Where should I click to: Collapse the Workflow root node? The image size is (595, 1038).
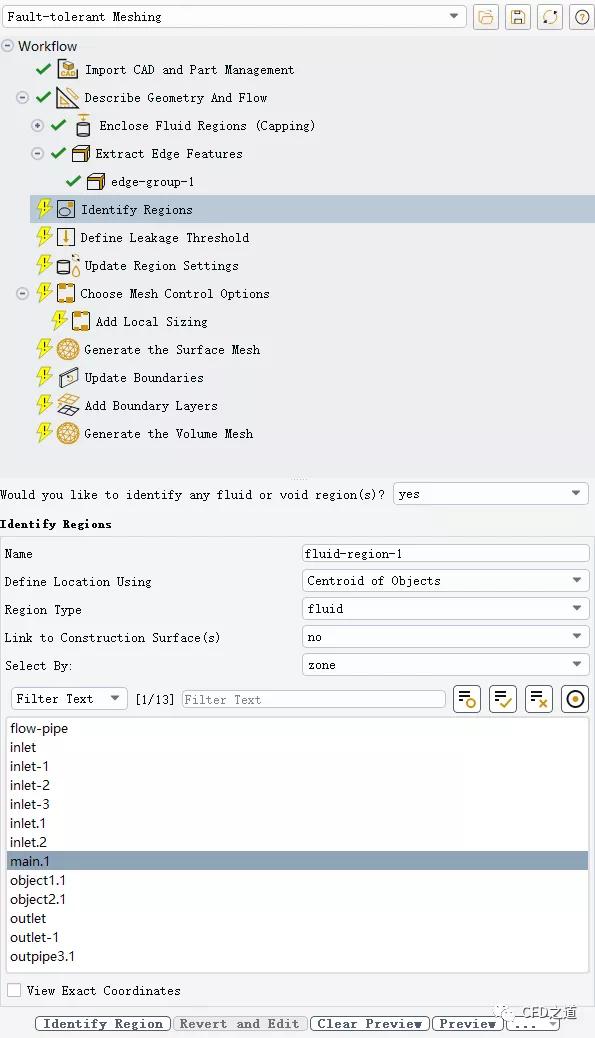(x=8, y=46)
